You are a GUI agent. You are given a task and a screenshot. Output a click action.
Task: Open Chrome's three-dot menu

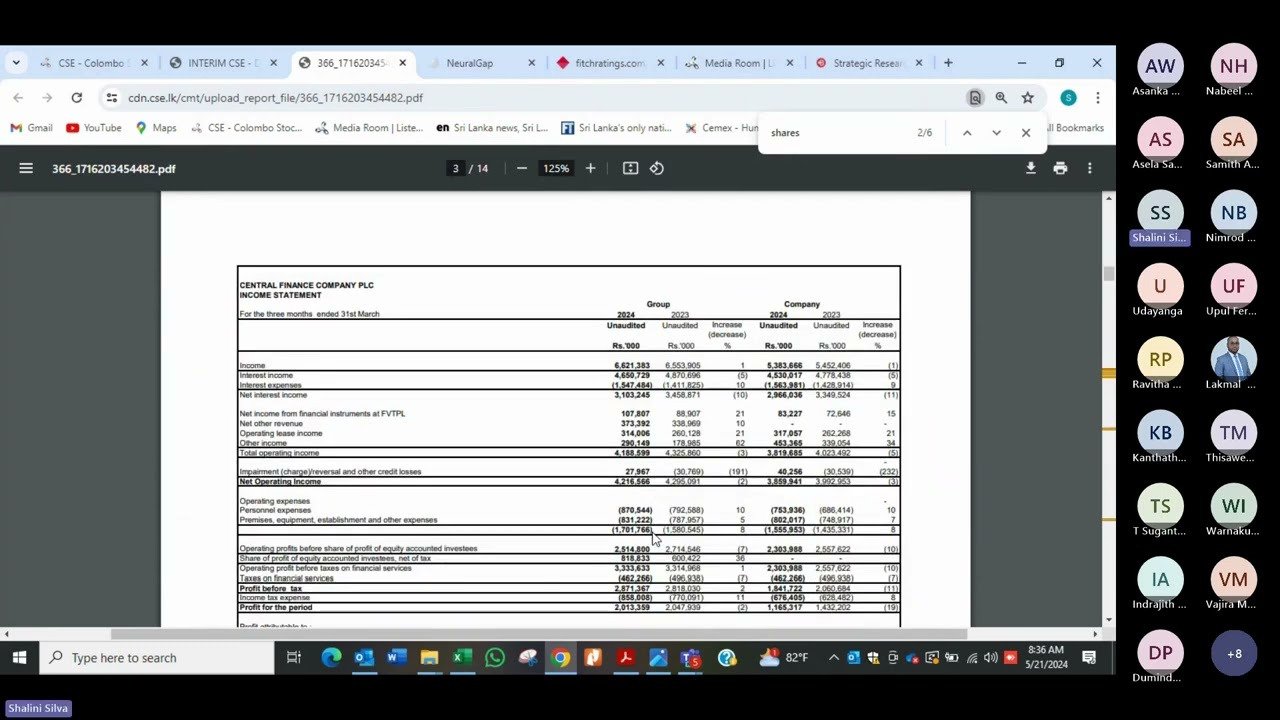point(1097,97)
